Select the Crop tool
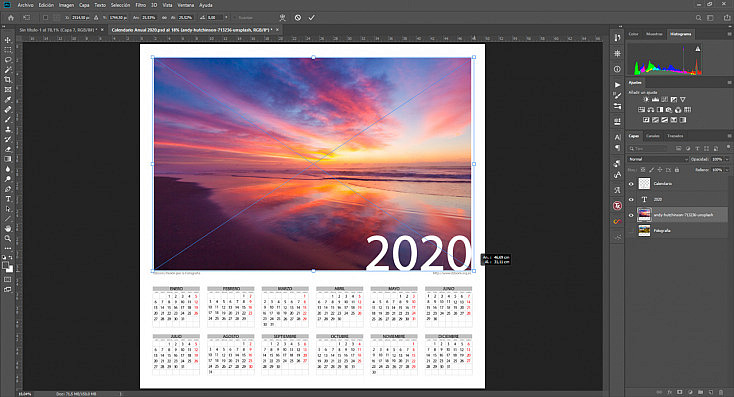The width and height of the screenshot is (734, 397). (7, 80)
